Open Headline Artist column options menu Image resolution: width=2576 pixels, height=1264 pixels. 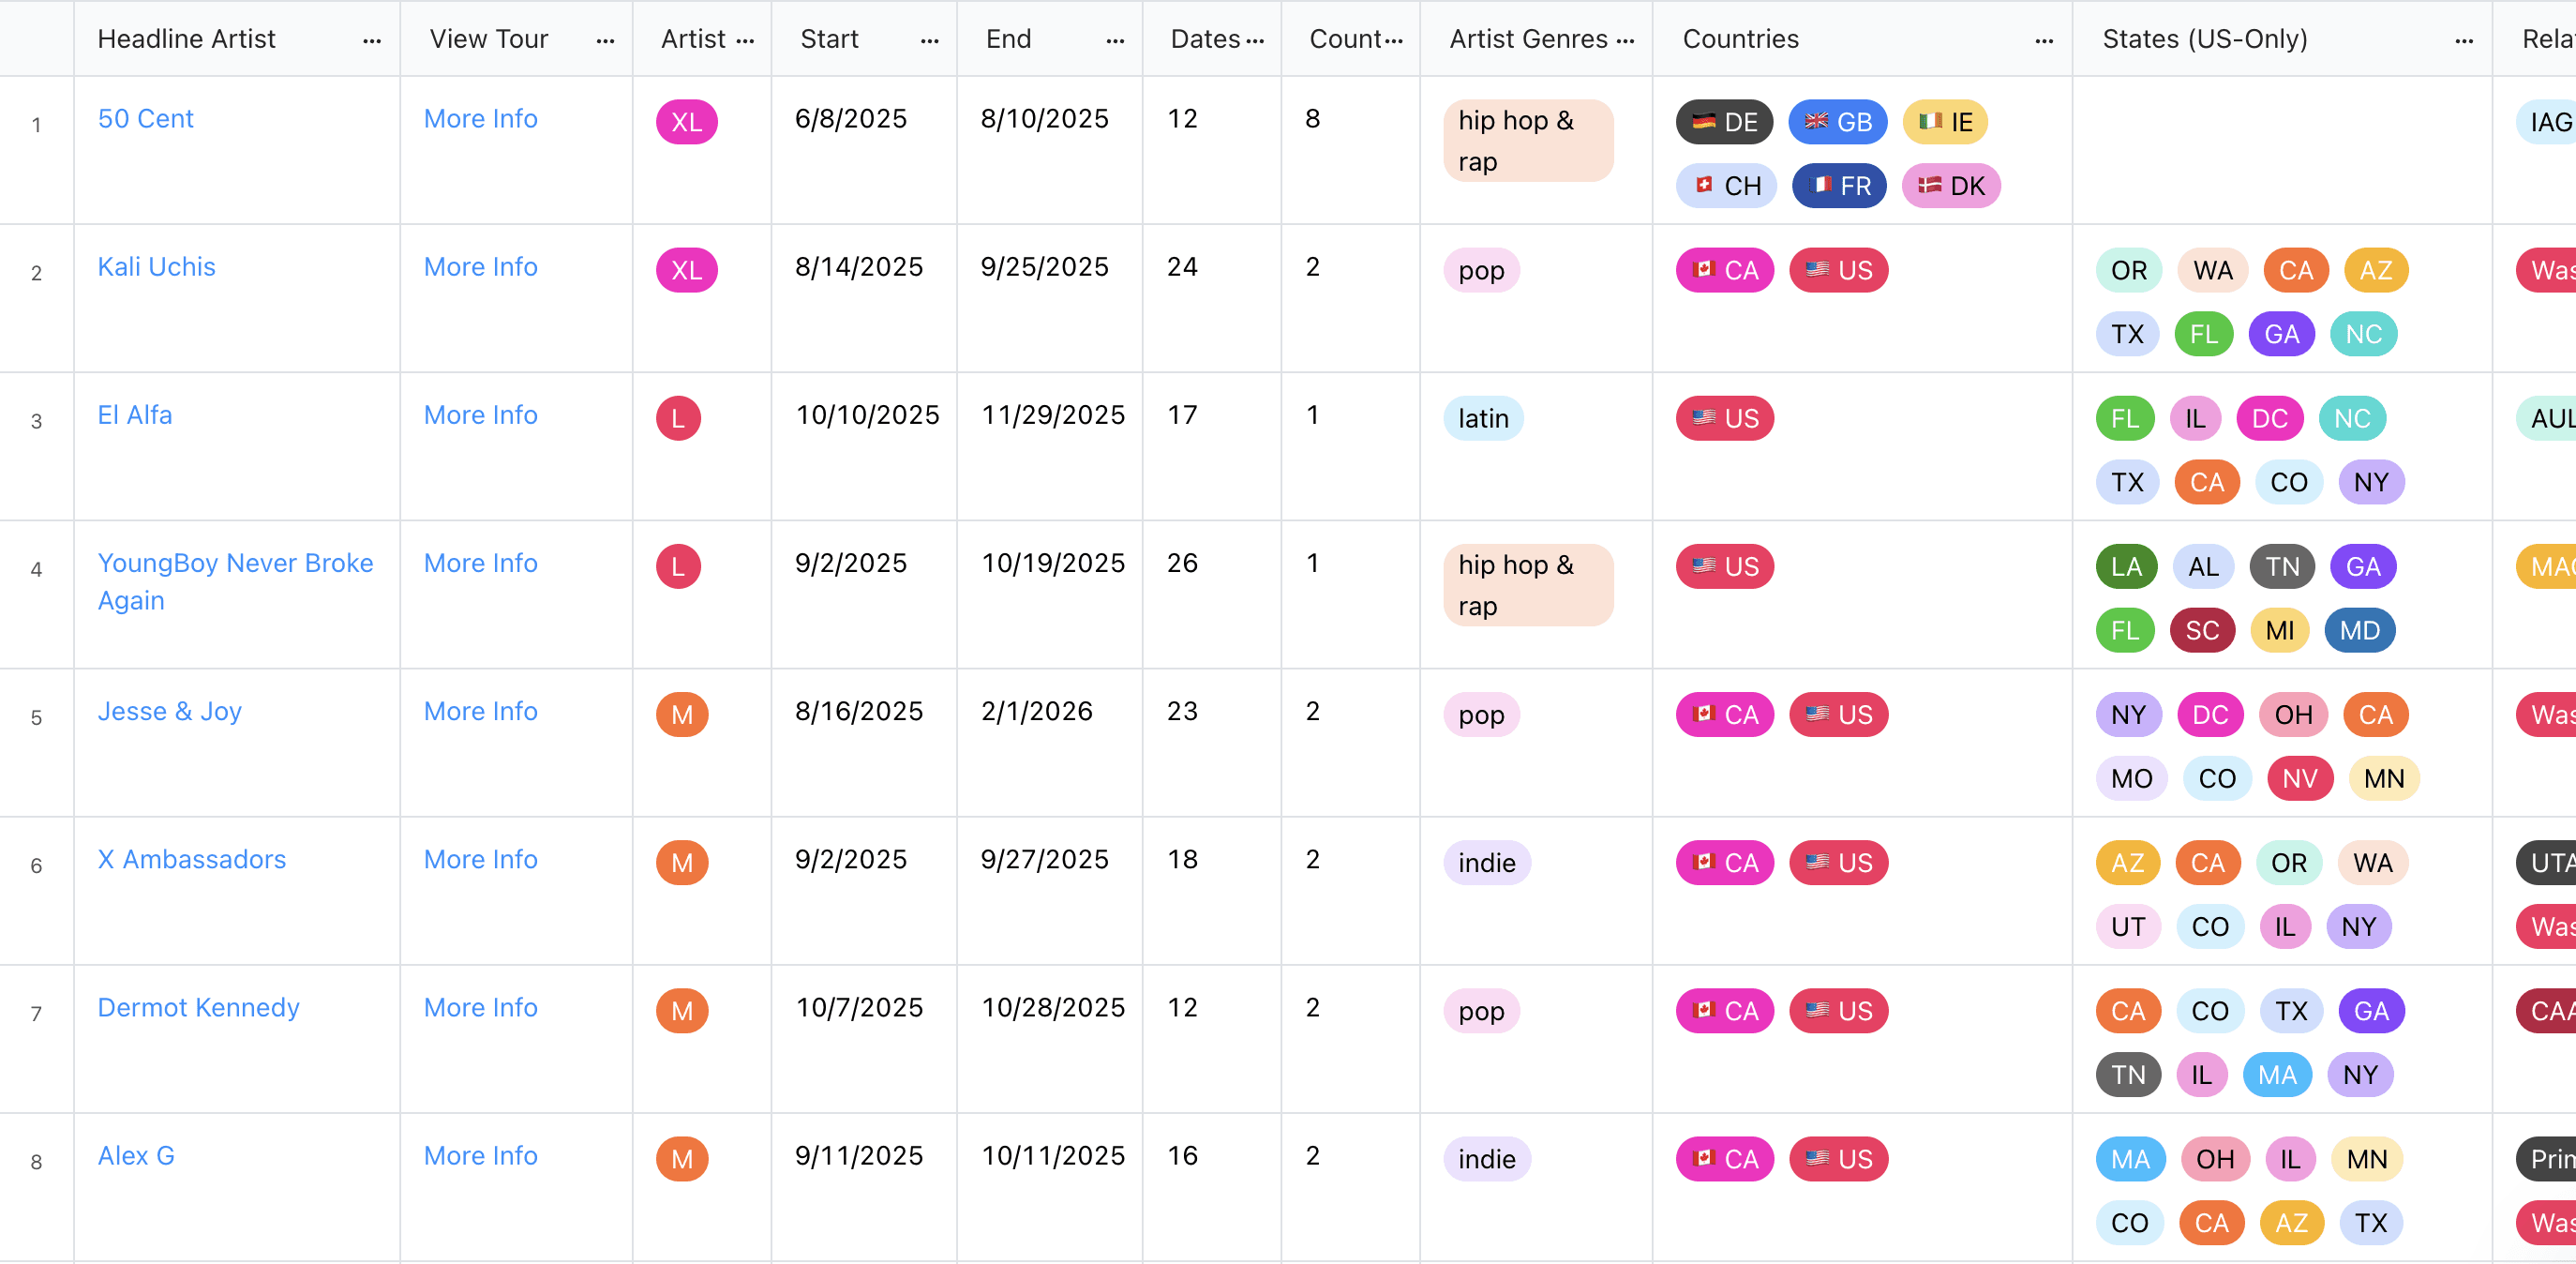click(x=372, y=40)
